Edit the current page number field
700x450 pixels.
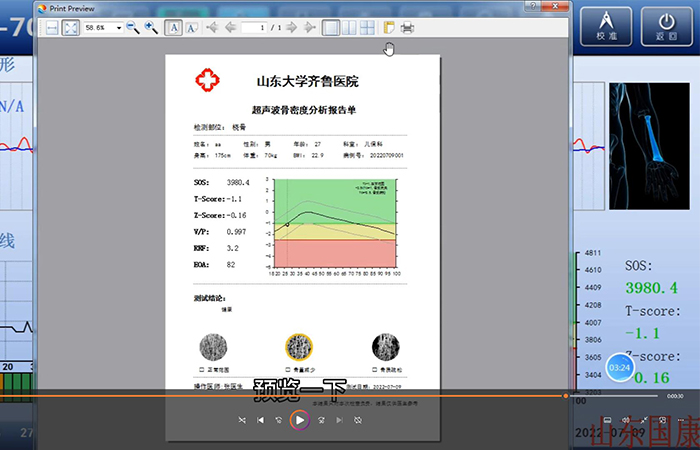(x=254, y=28)
